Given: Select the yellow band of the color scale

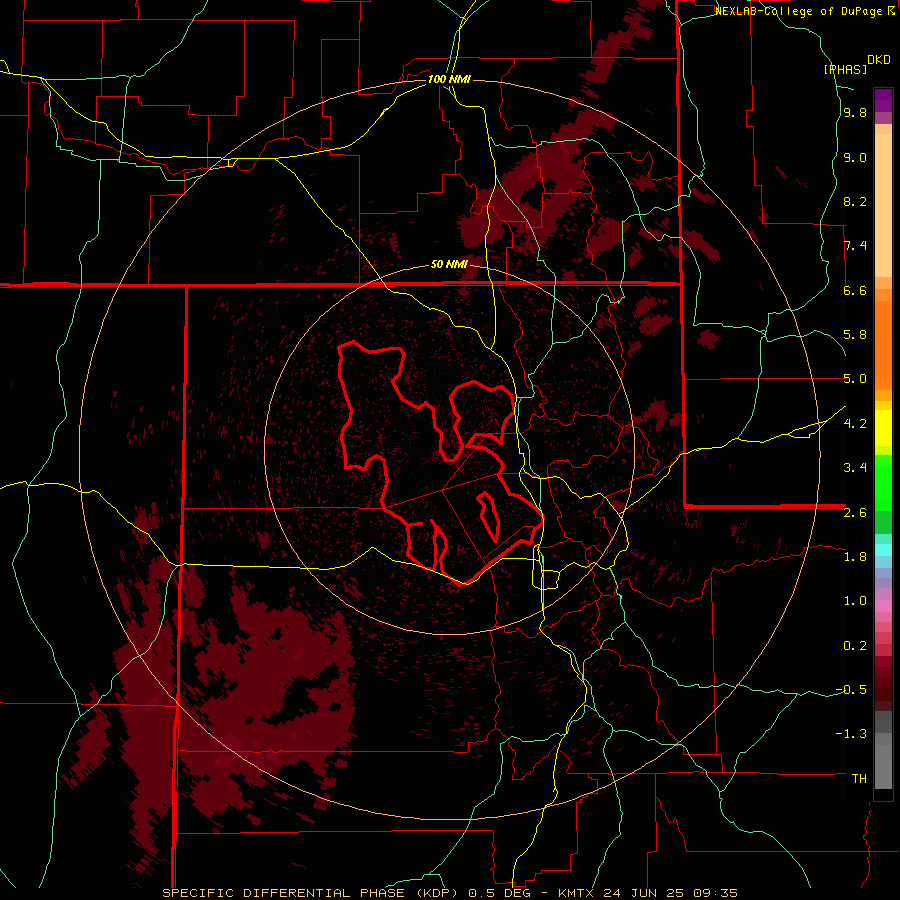Looking at the screenshot, I should pos(883,428).
